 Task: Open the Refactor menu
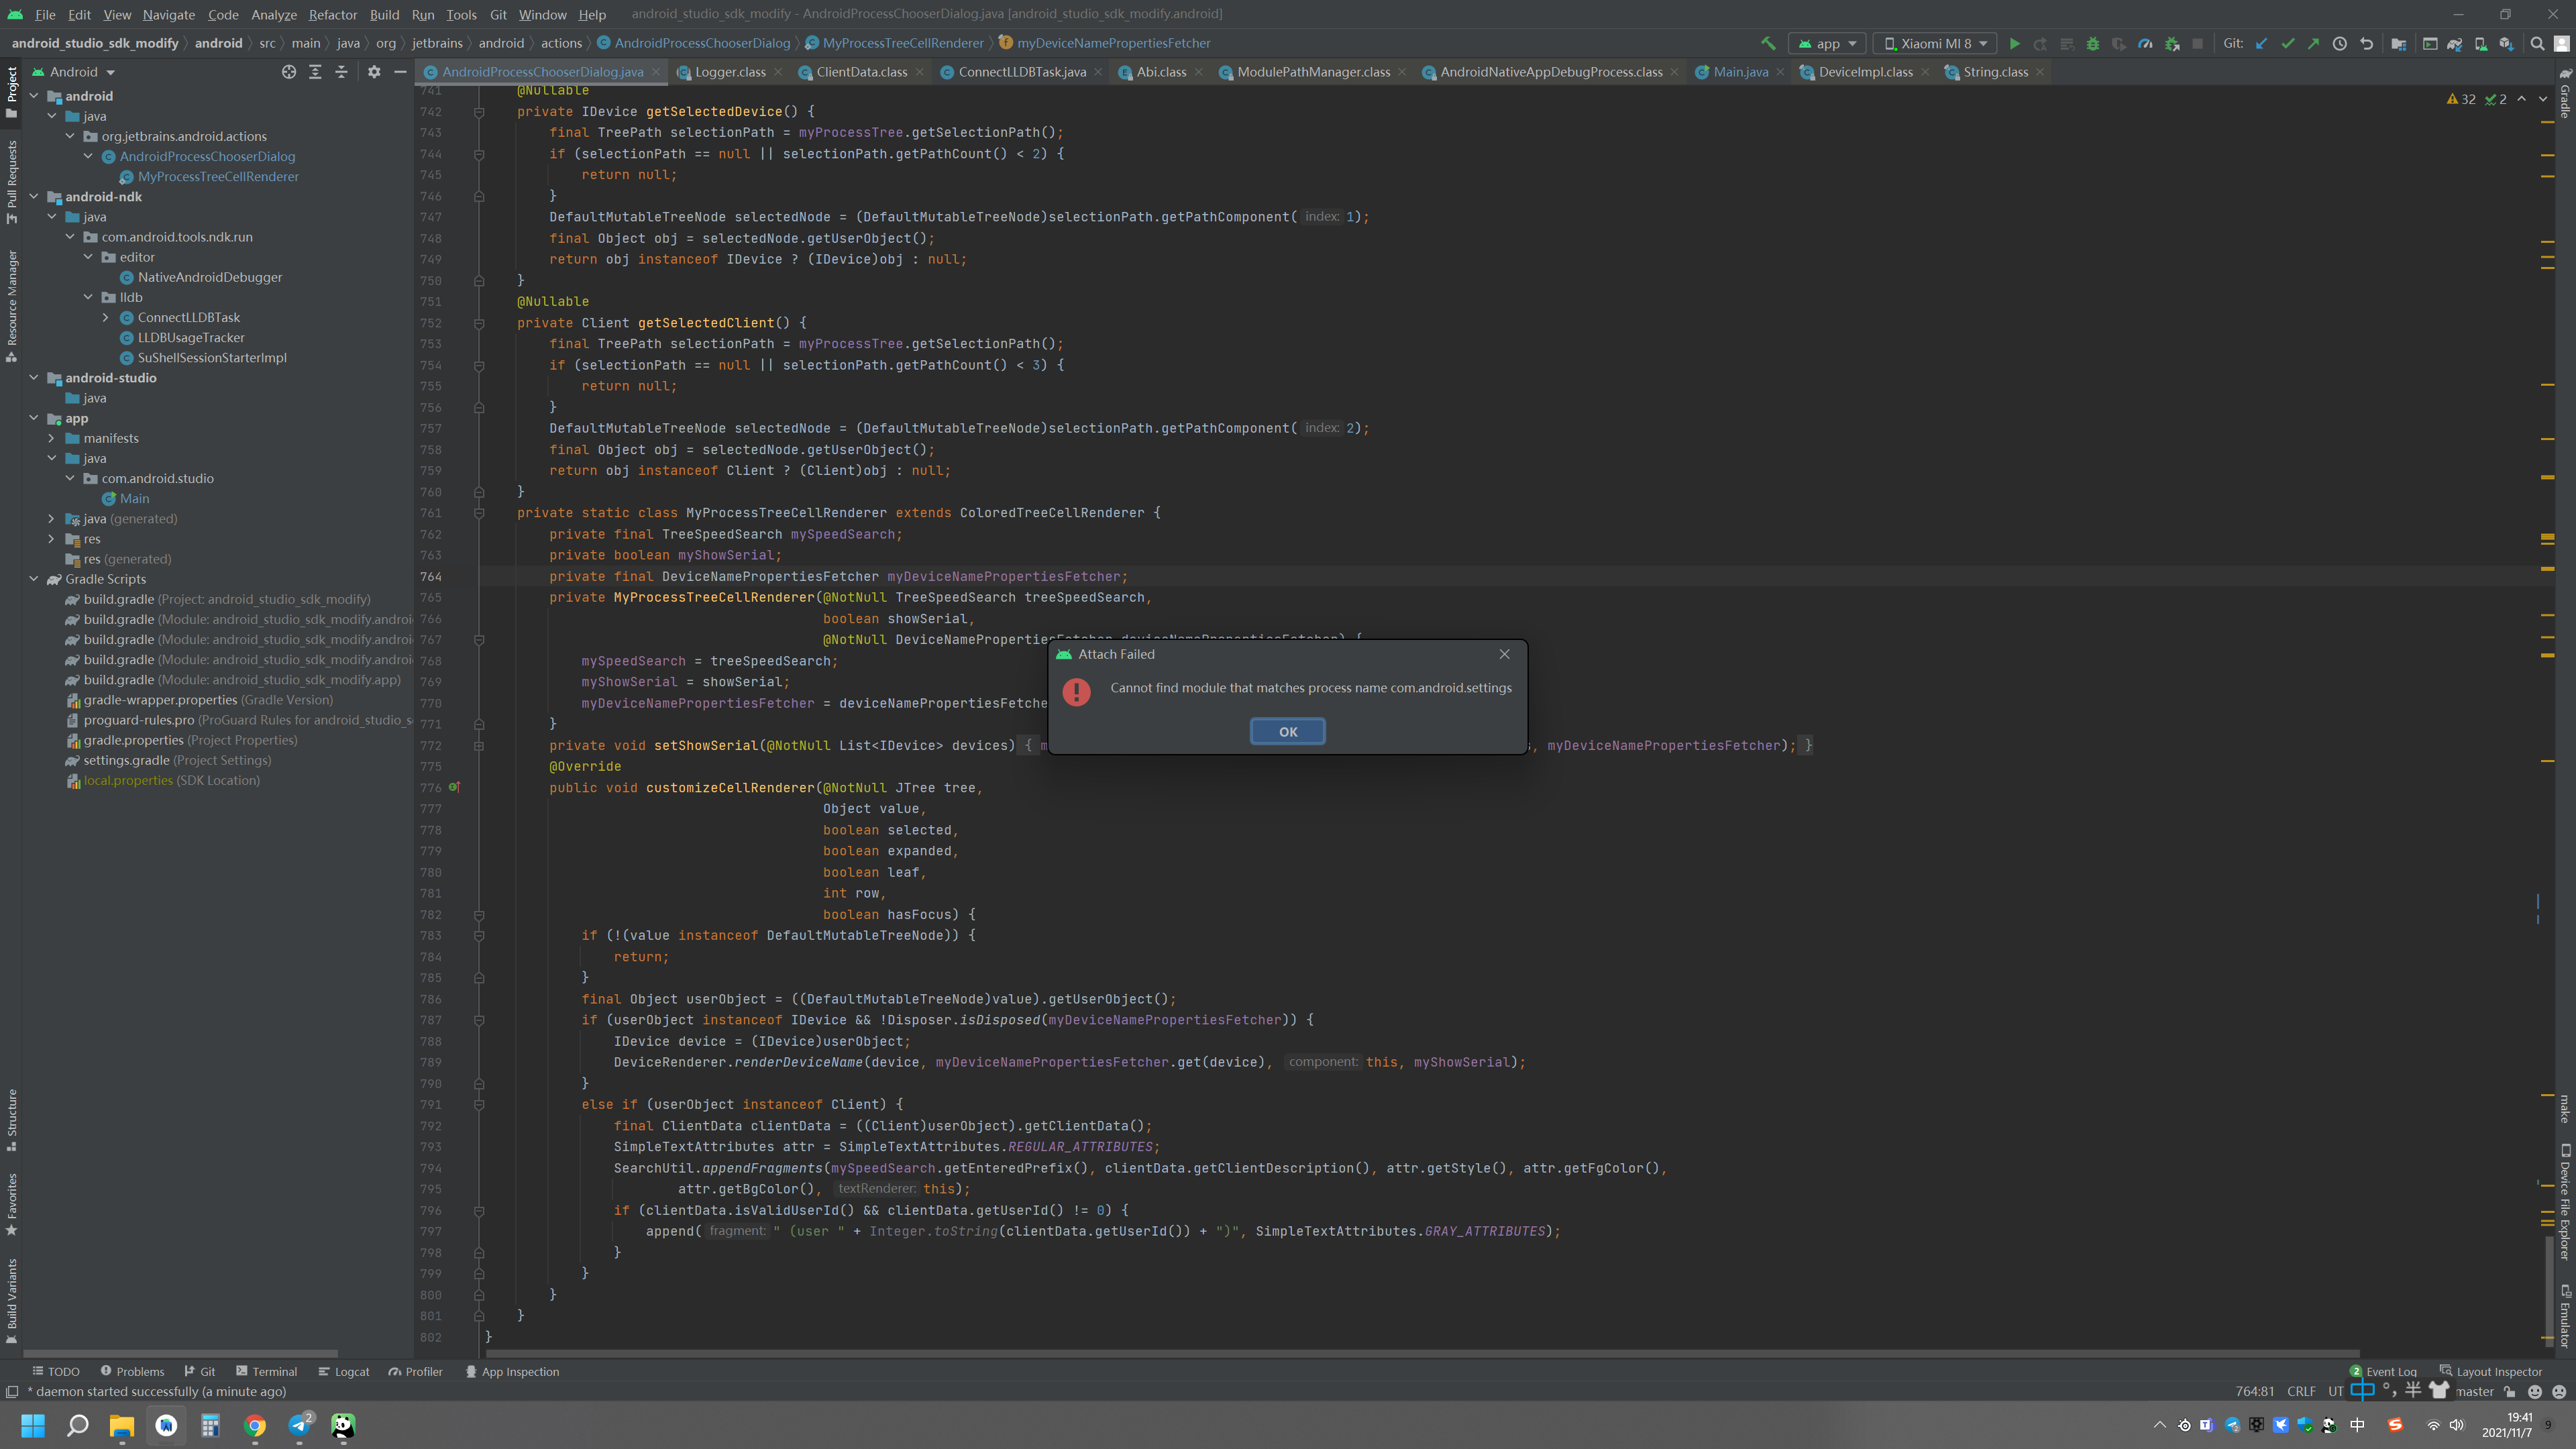point(332,14)
